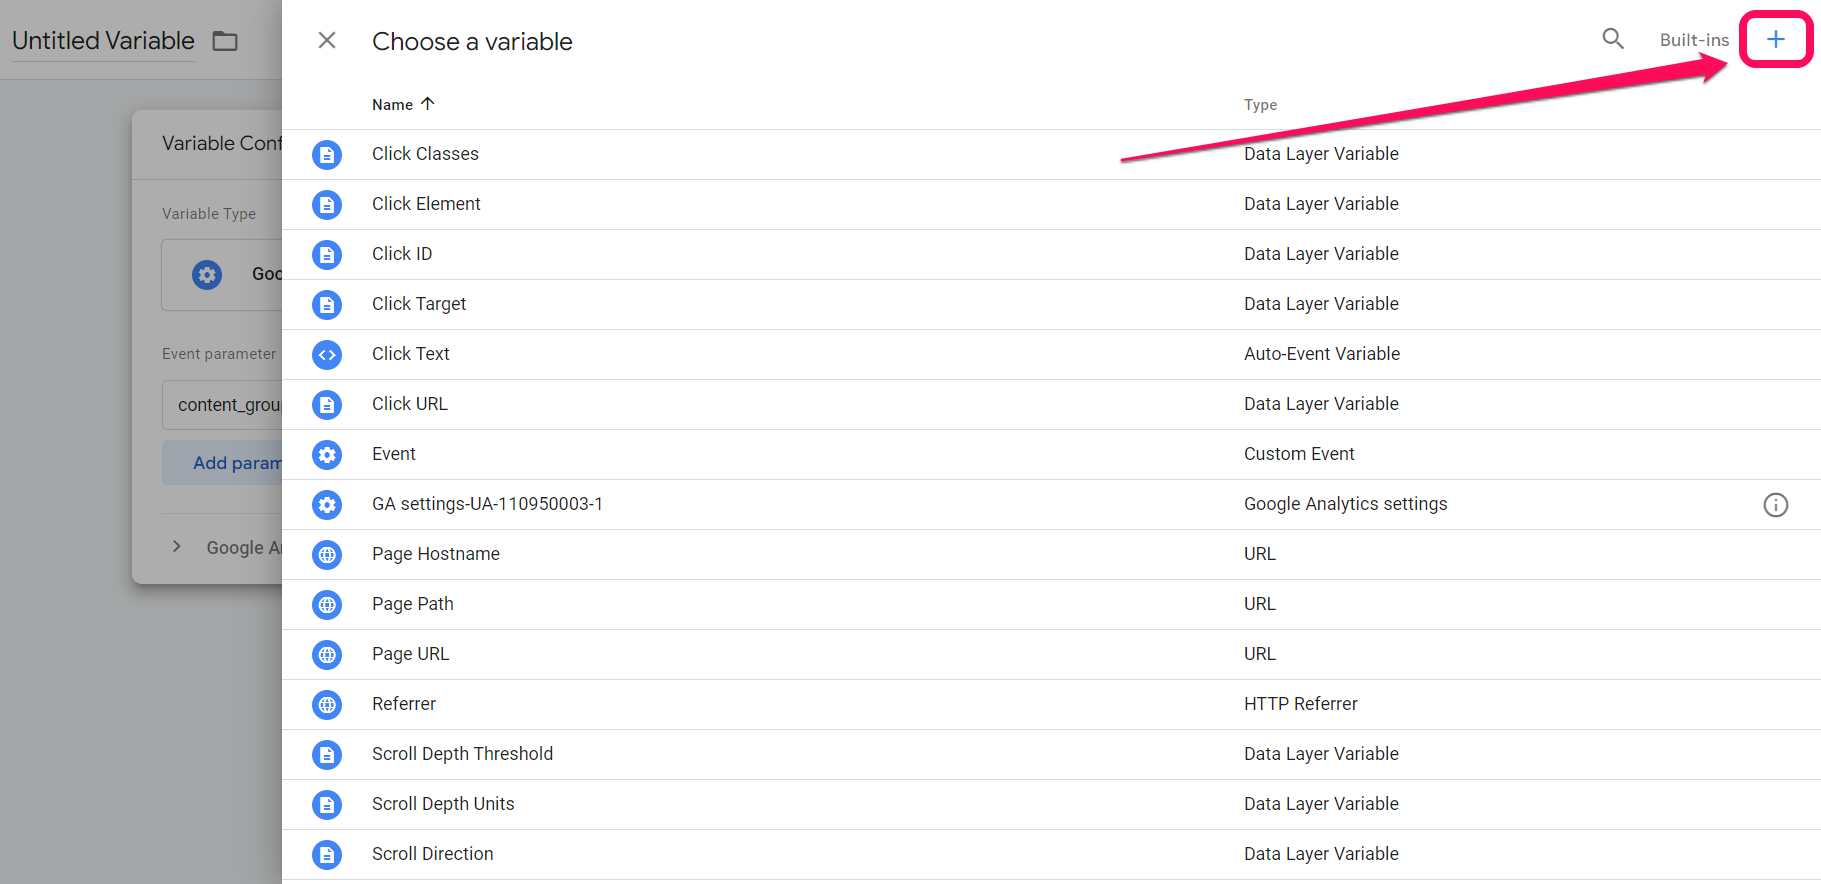
Task: Pick the Scroll Depth Threshold variable
Action: tap(462, 754)
